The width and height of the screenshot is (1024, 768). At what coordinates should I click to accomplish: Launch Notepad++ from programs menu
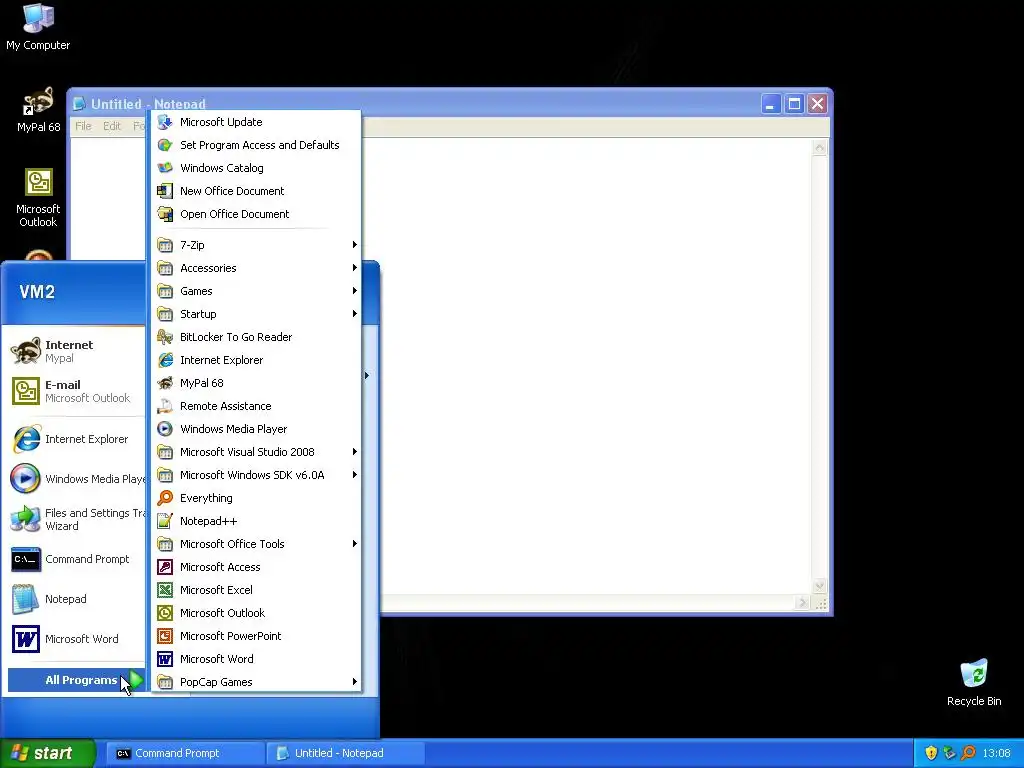point(256,521)
